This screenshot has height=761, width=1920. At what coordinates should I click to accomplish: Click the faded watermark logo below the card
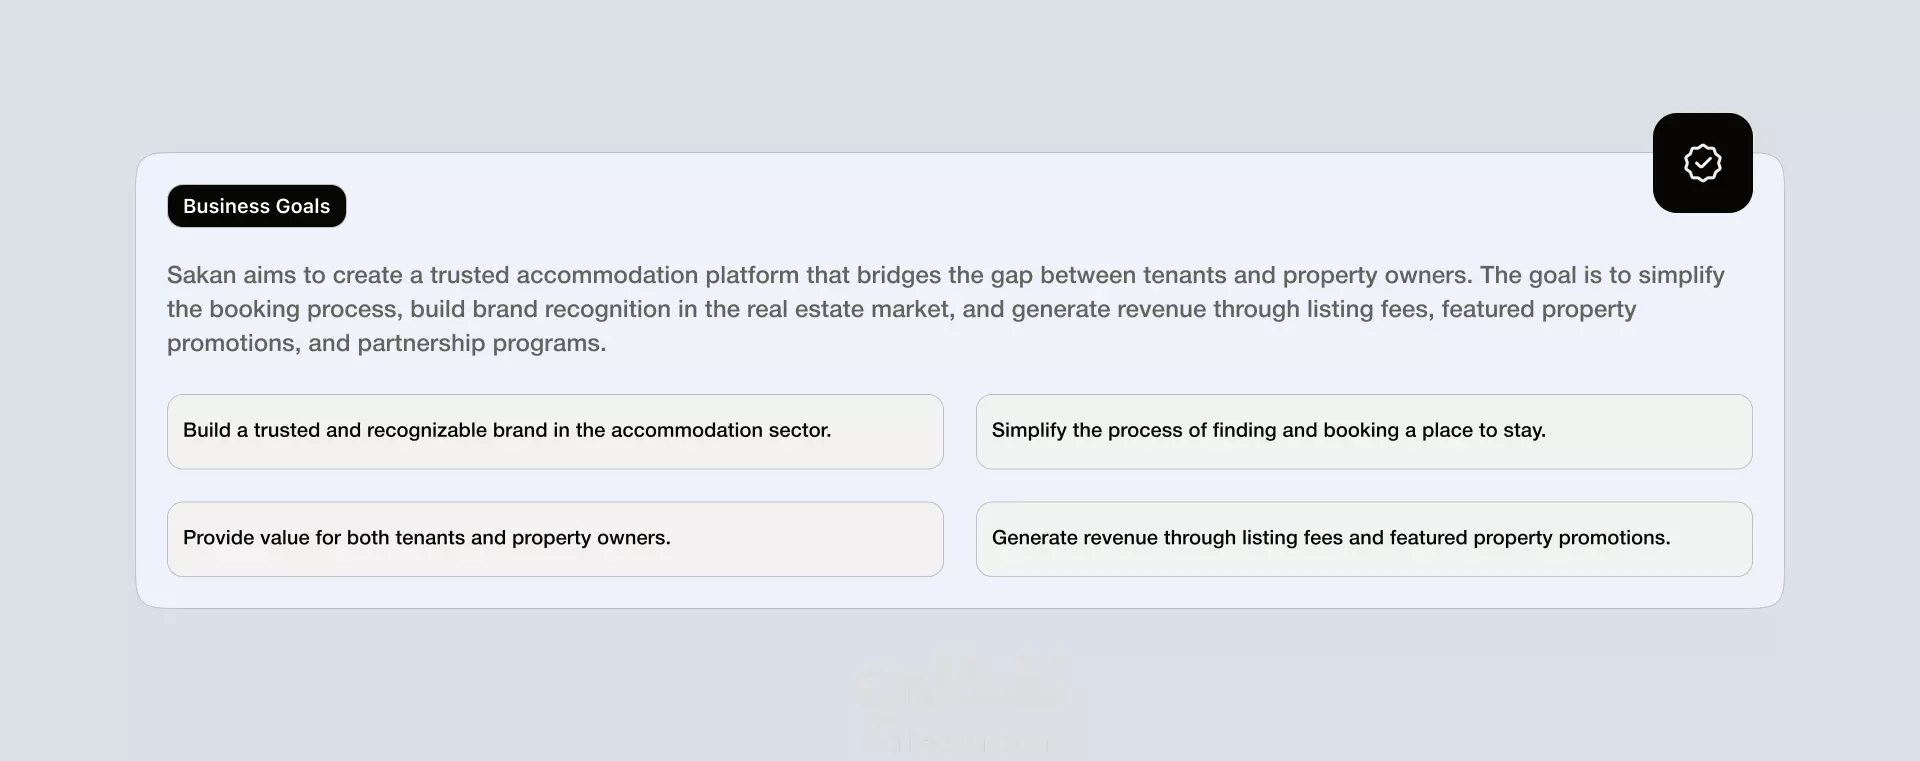coord(960,700)
